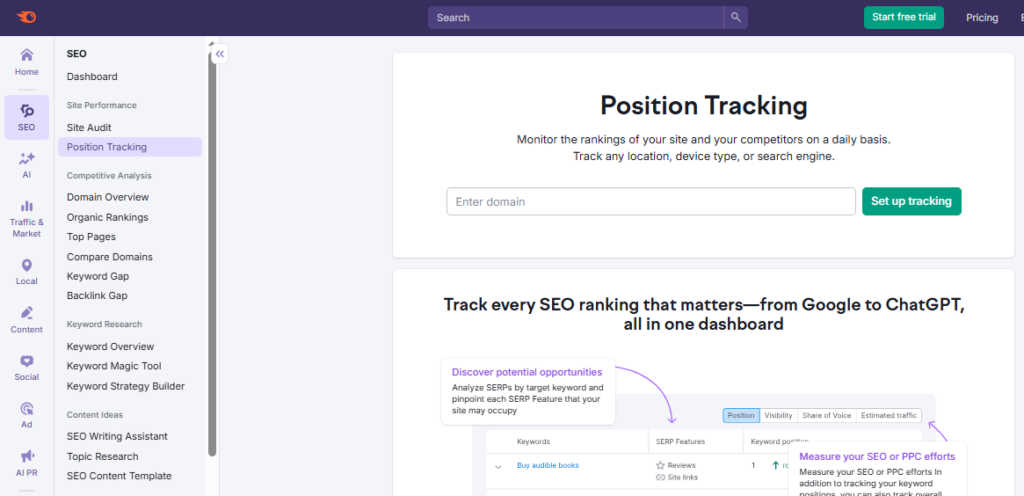1024x496 pixels.
Task: Click the Semrush logo icon
Action: coord(27,17)
